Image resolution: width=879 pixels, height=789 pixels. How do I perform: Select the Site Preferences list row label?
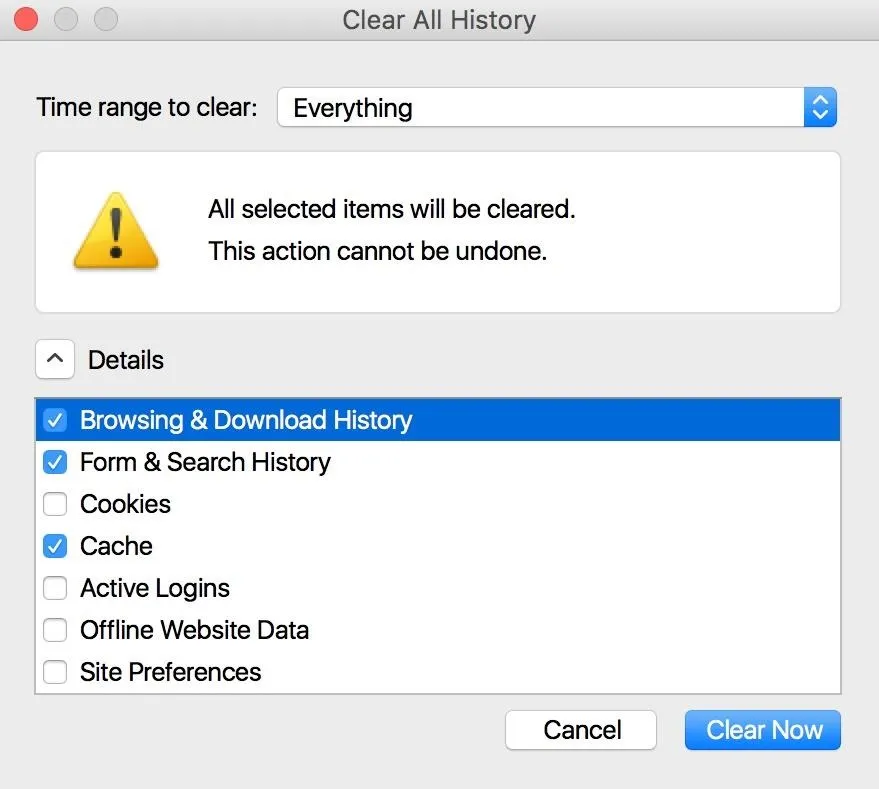click(170, 672)
